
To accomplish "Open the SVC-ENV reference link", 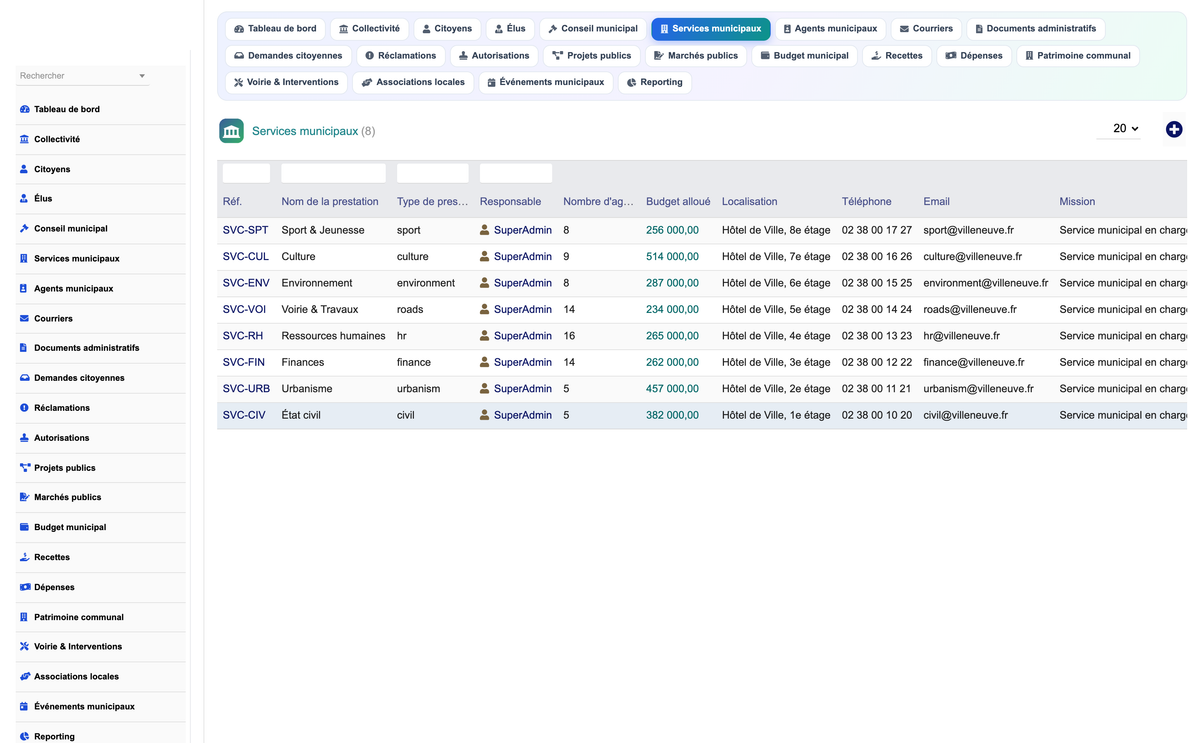I will point(246,283).
